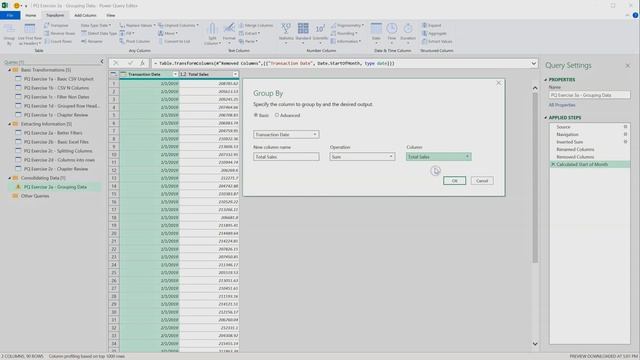
Task: Close the Query Settings pane
Action: pyautogui.click(x=628, y=66)
